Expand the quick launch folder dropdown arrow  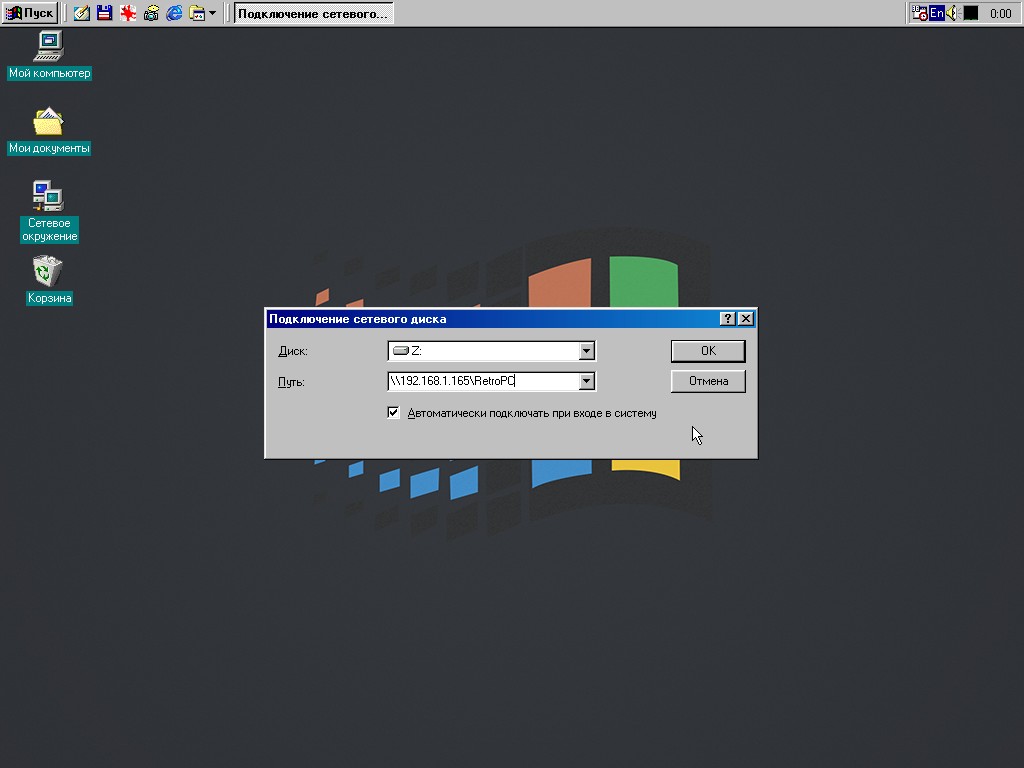coord(212,13)
